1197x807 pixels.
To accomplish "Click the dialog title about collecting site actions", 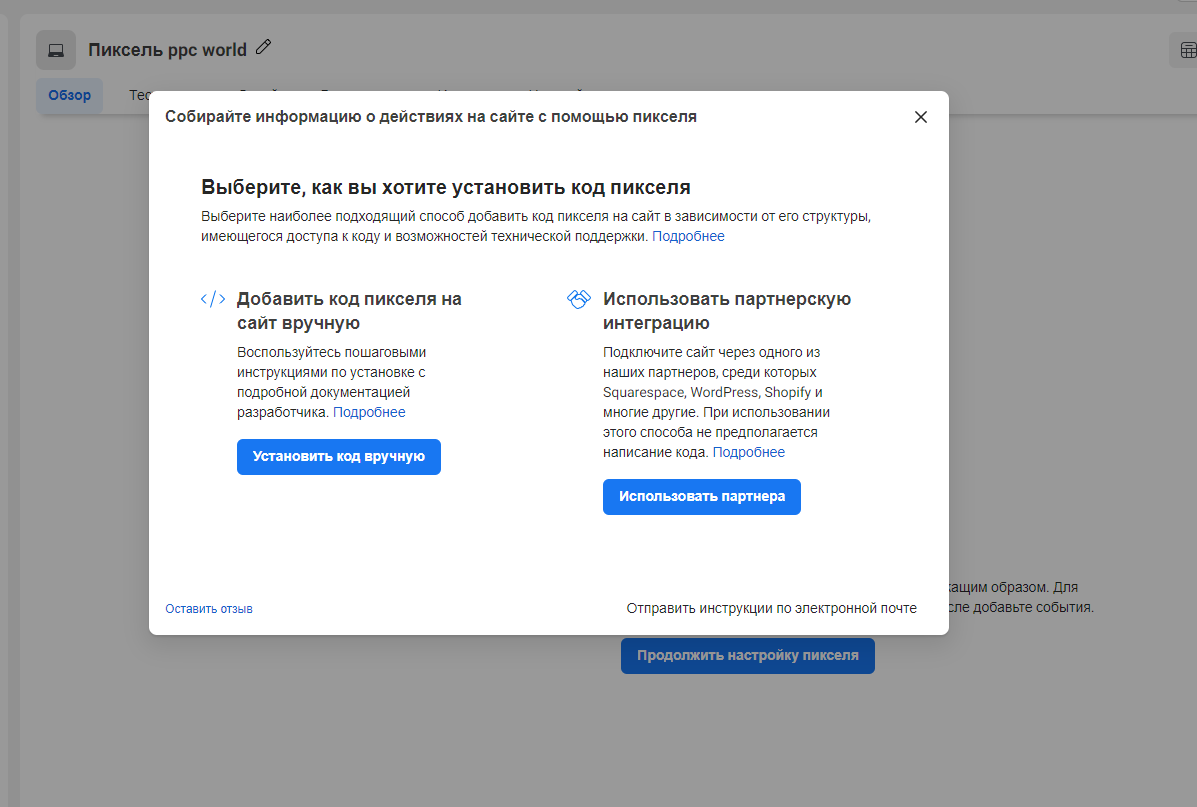I will click(x=431, y=117).
